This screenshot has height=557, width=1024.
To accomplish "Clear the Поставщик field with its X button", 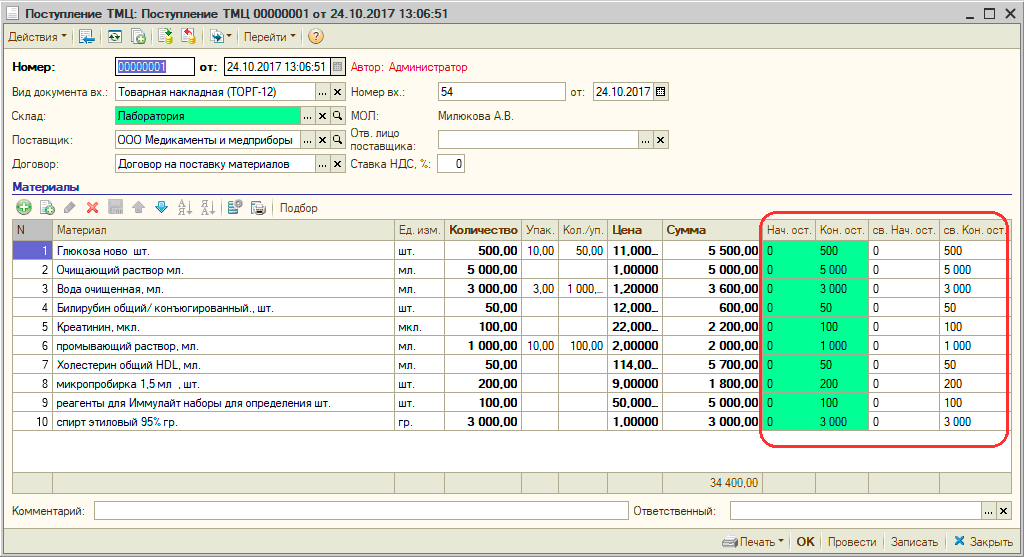I will pos(323,140).
